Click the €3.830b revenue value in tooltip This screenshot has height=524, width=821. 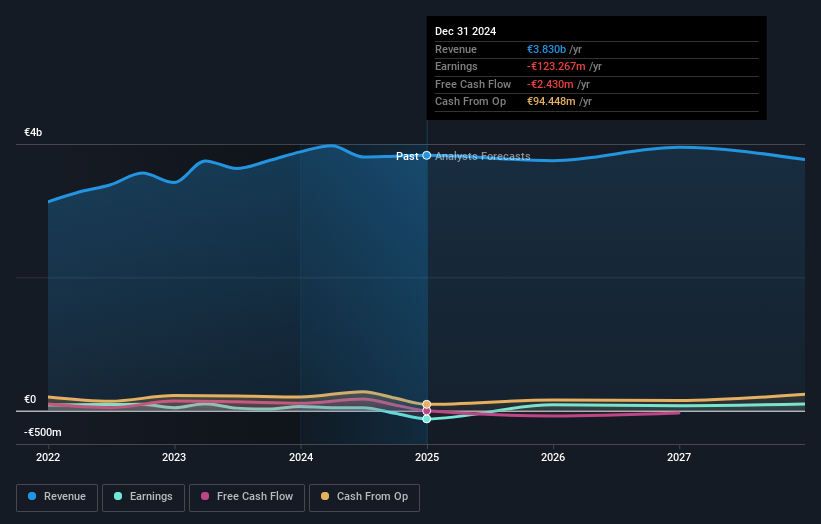pyautogui.click(x=546, y=49)
